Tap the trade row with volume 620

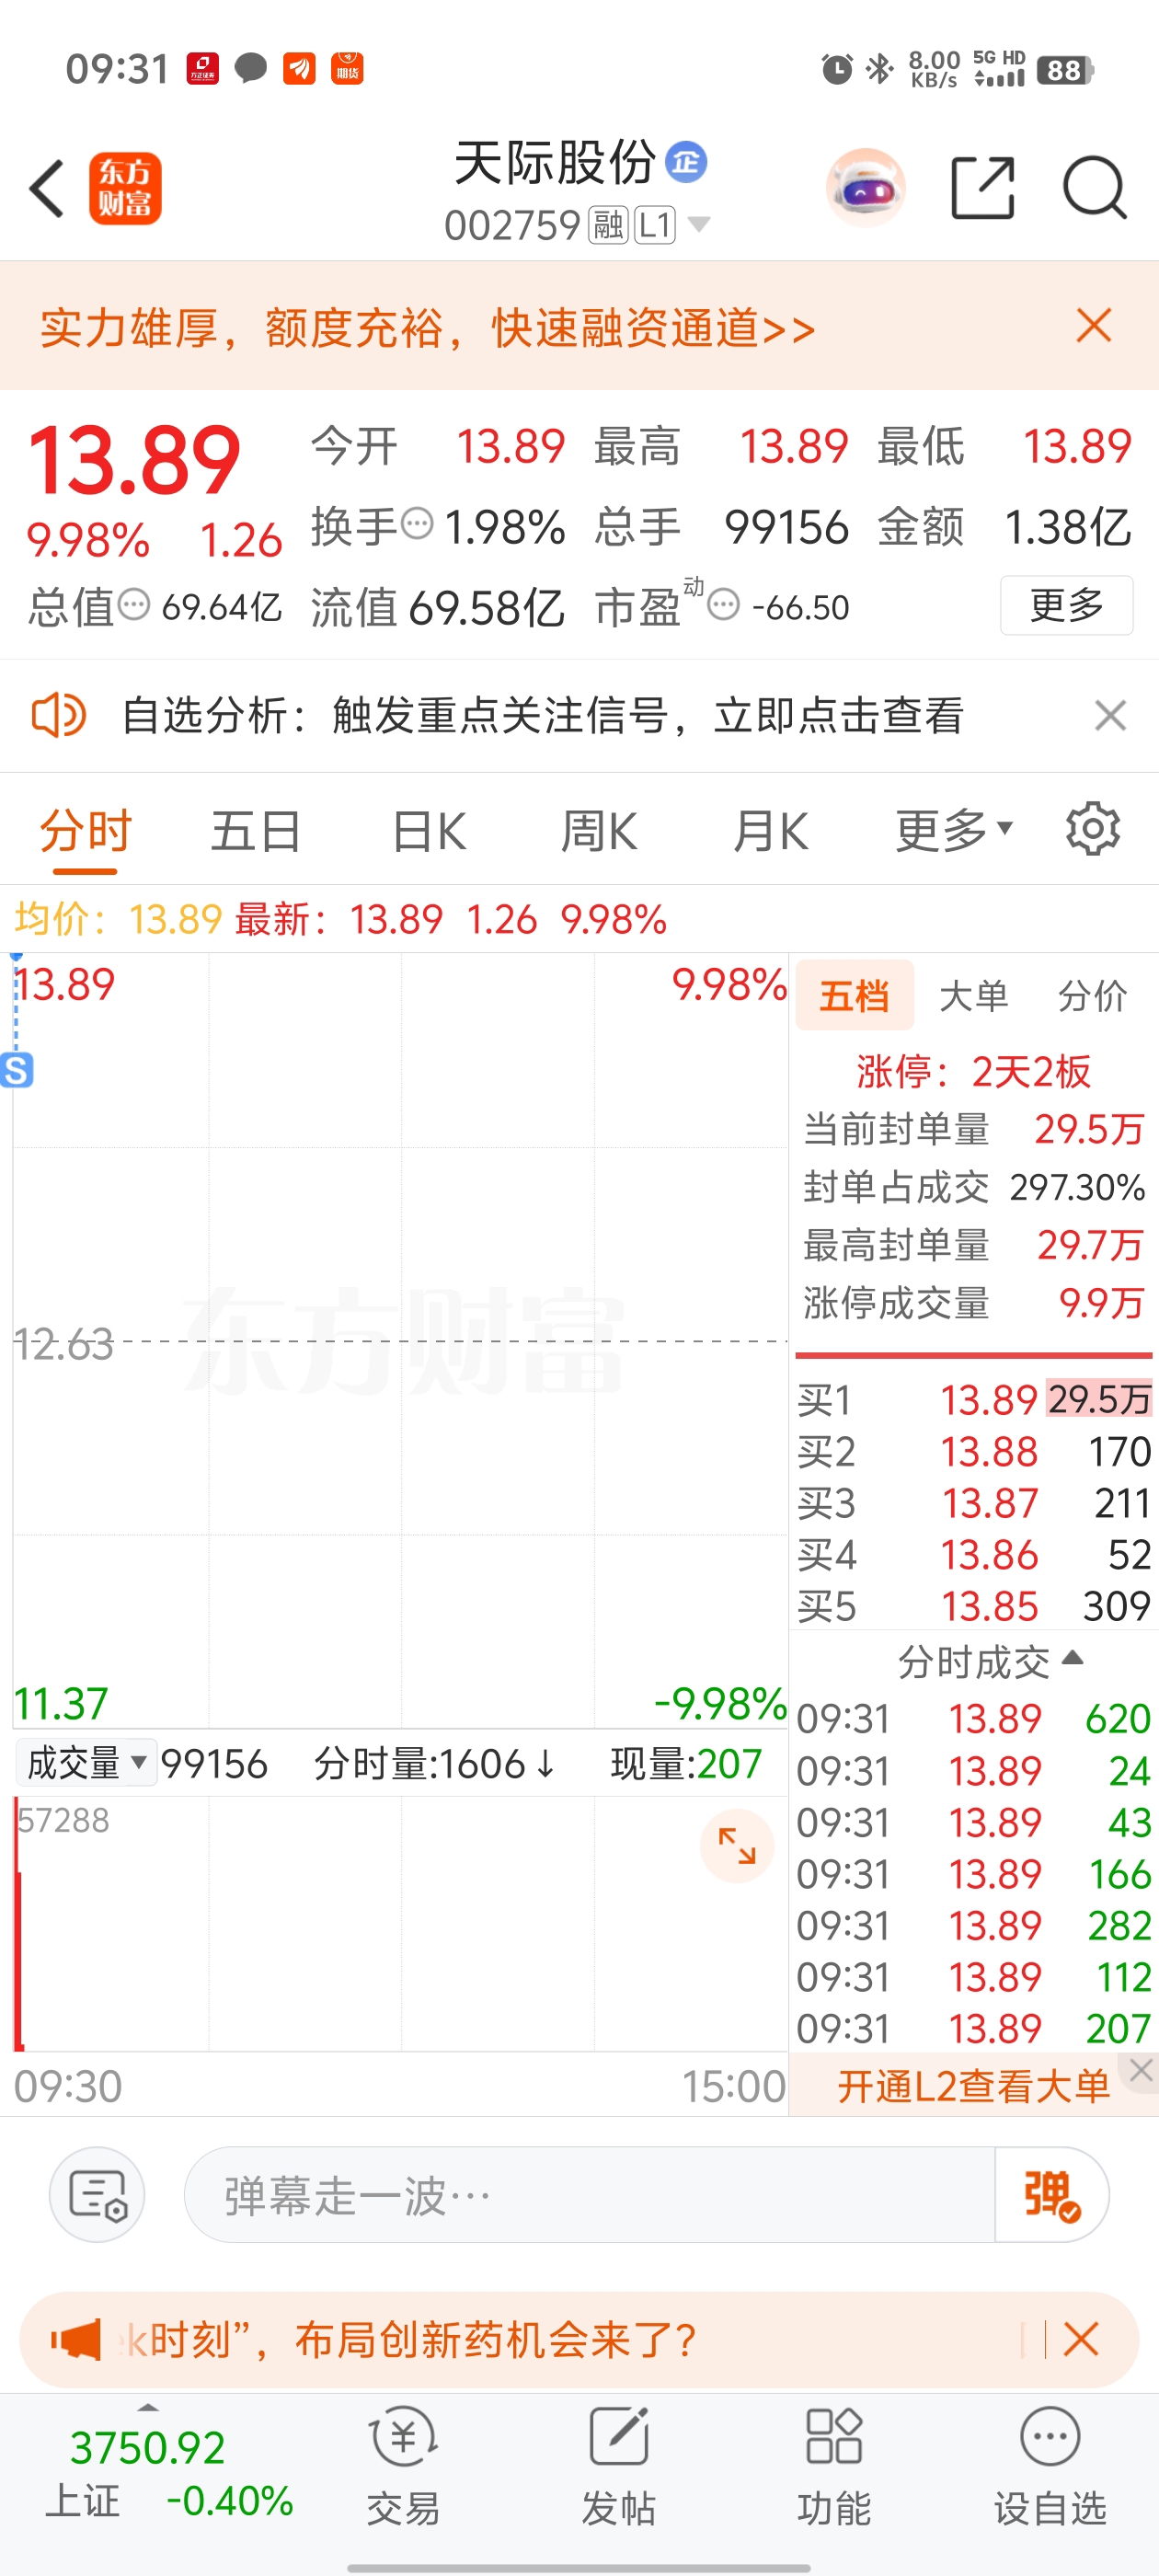pyautogui.click(x=974, y=1719)
